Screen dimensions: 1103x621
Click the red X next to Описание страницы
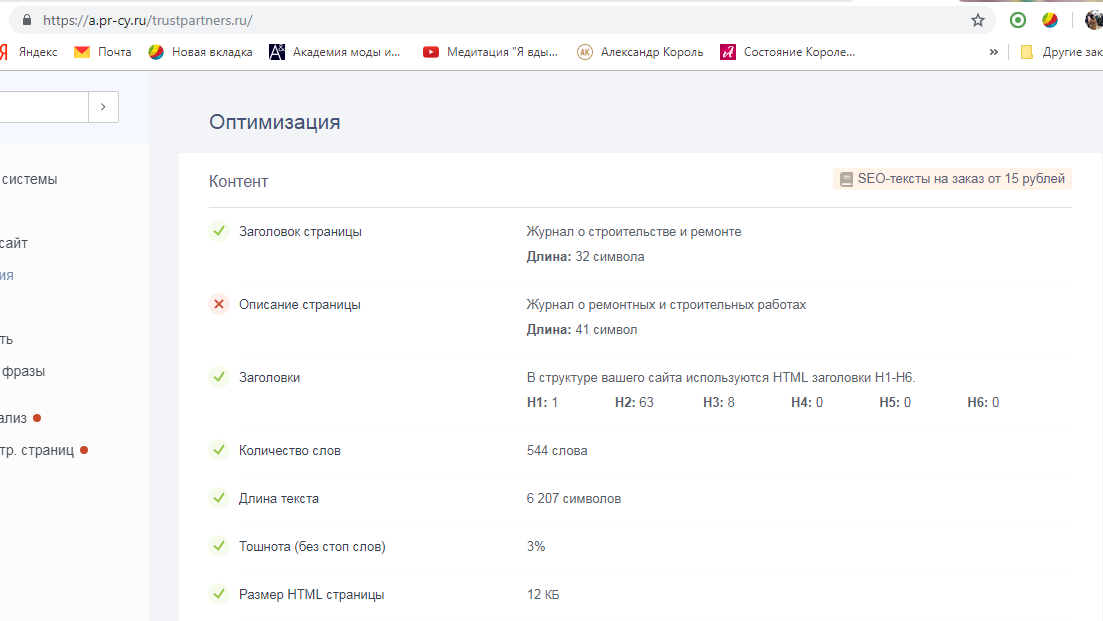point(219,304)
